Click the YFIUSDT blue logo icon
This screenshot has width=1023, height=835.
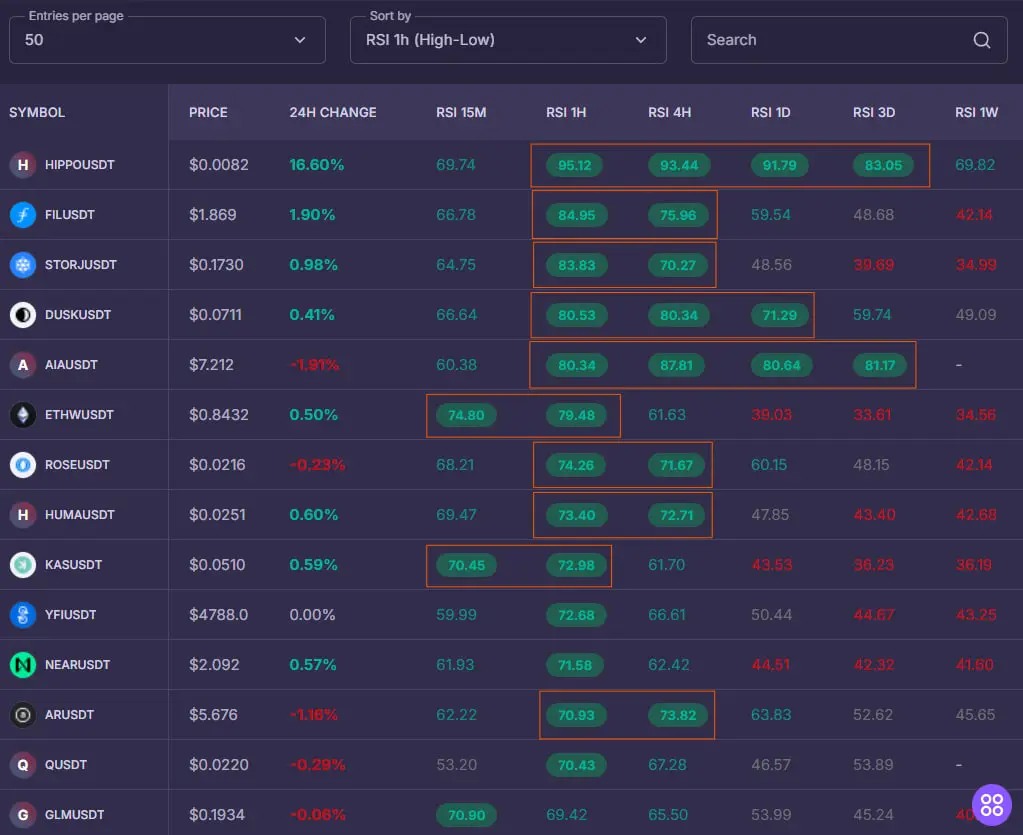[x=22, y=615]
